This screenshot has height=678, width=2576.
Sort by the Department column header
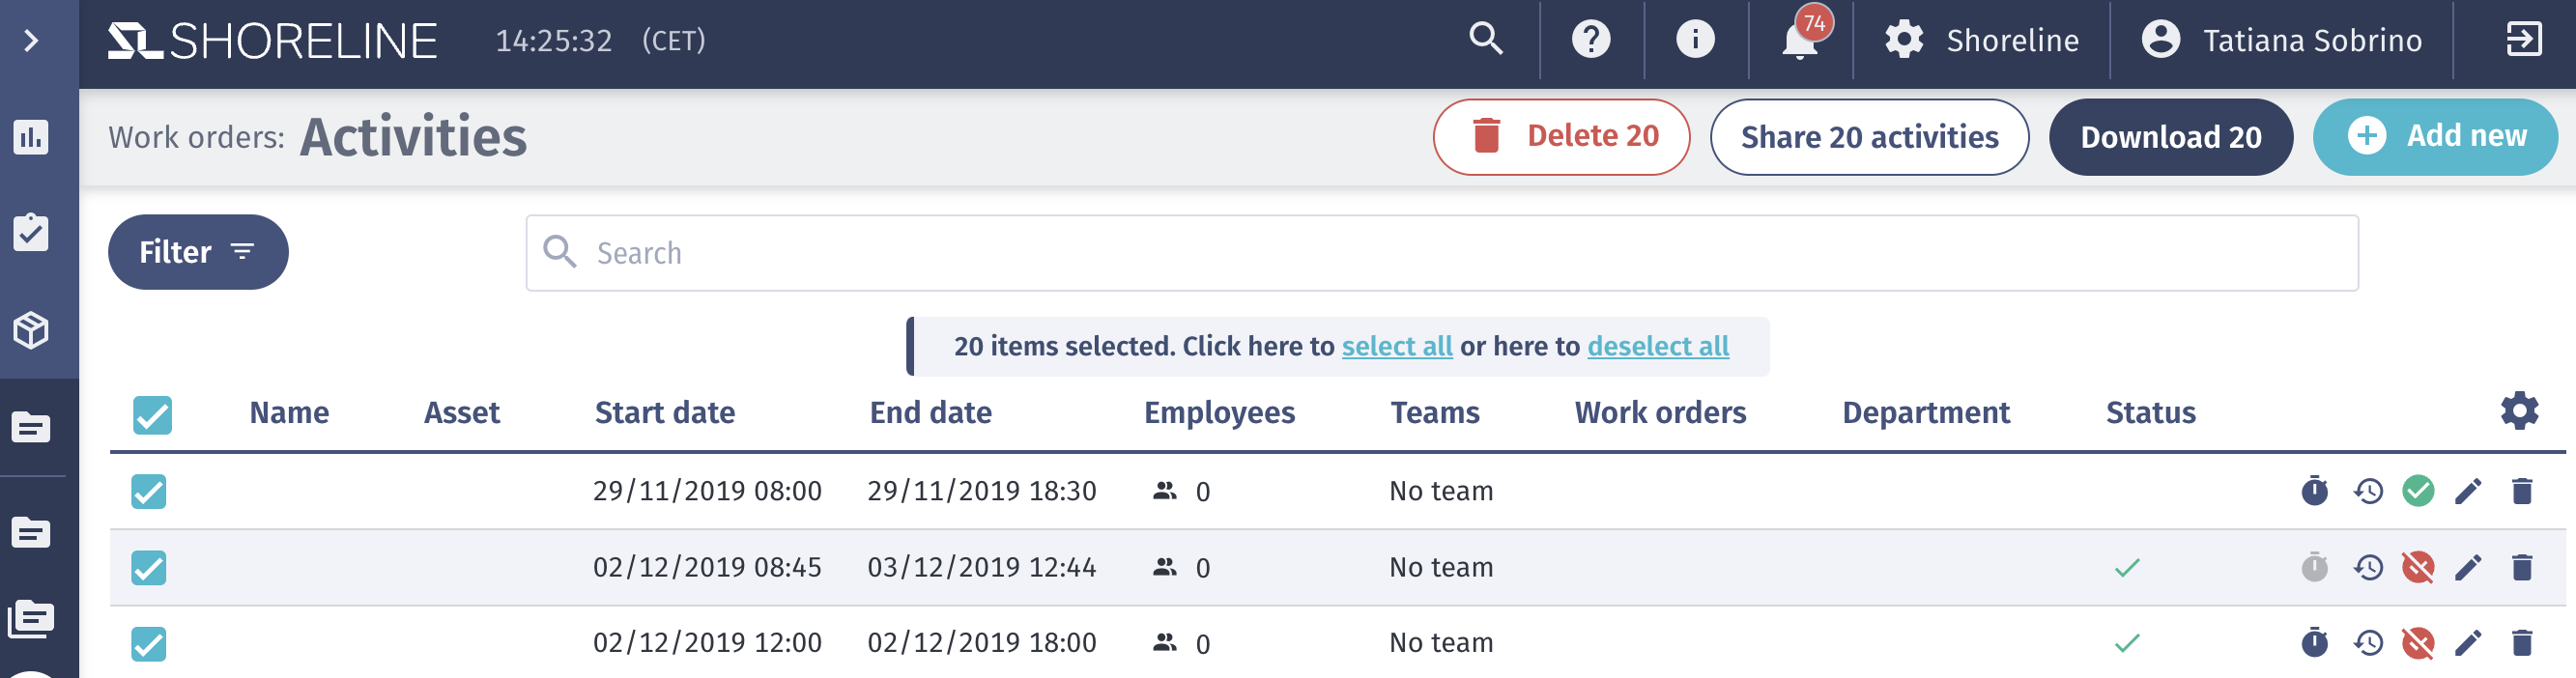(x=1925, y=413)
